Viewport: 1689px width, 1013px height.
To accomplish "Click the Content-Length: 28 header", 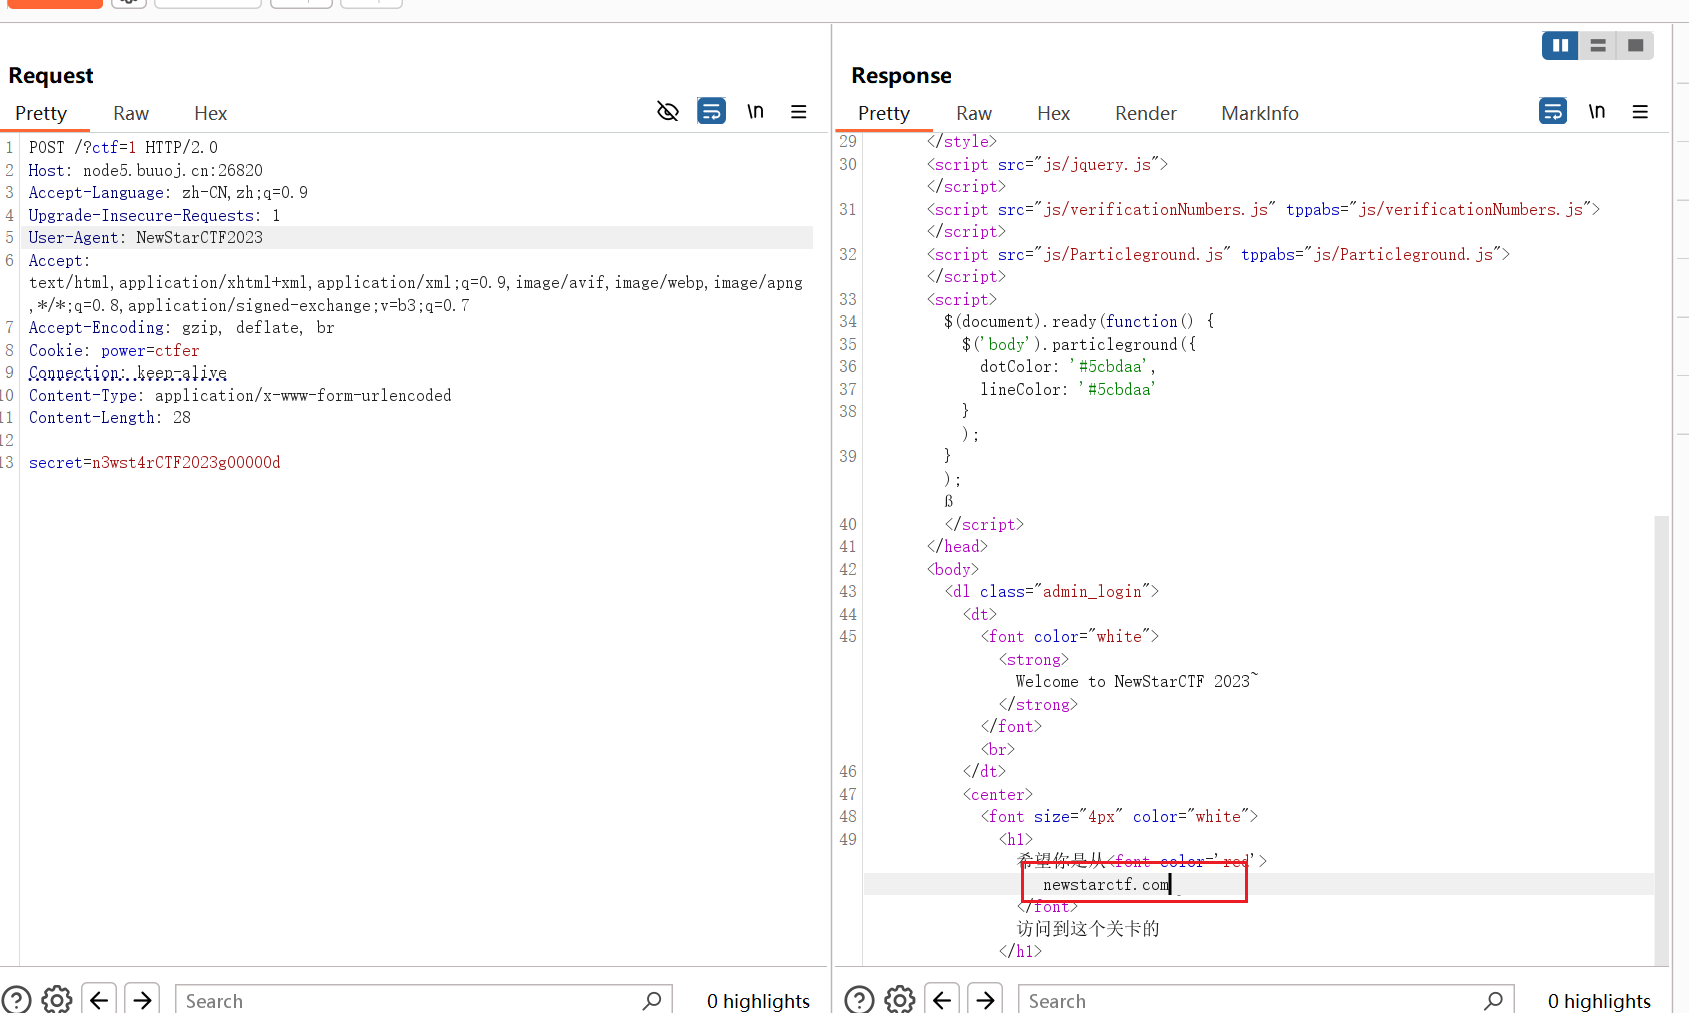I will point(110,417).
